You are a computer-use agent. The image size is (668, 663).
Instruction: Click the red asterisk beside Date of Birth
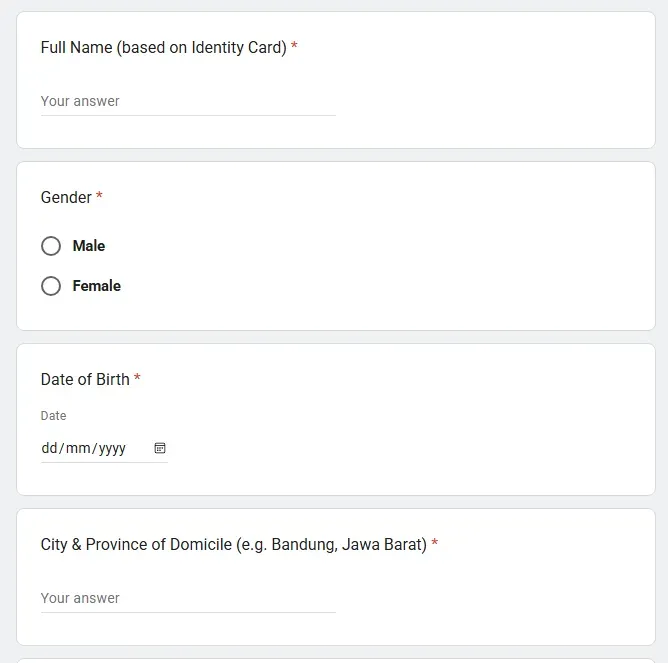click(137, 379)
